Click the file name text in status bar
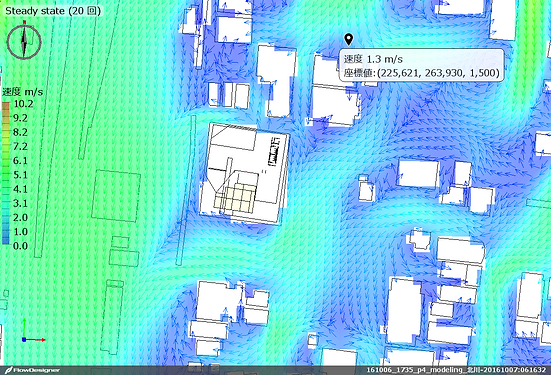The image size is (551, 375). click(456, 370)
